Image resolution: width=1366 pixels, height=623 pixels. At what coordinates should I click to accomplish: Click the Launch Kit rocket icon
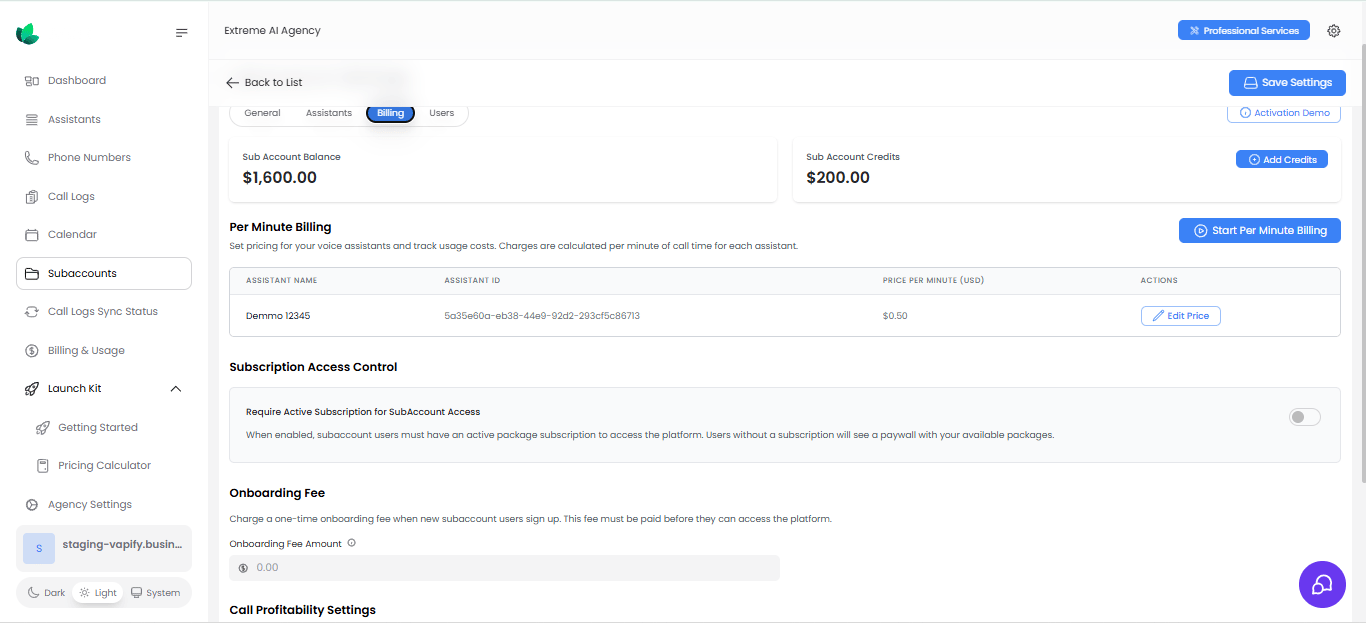32,389
